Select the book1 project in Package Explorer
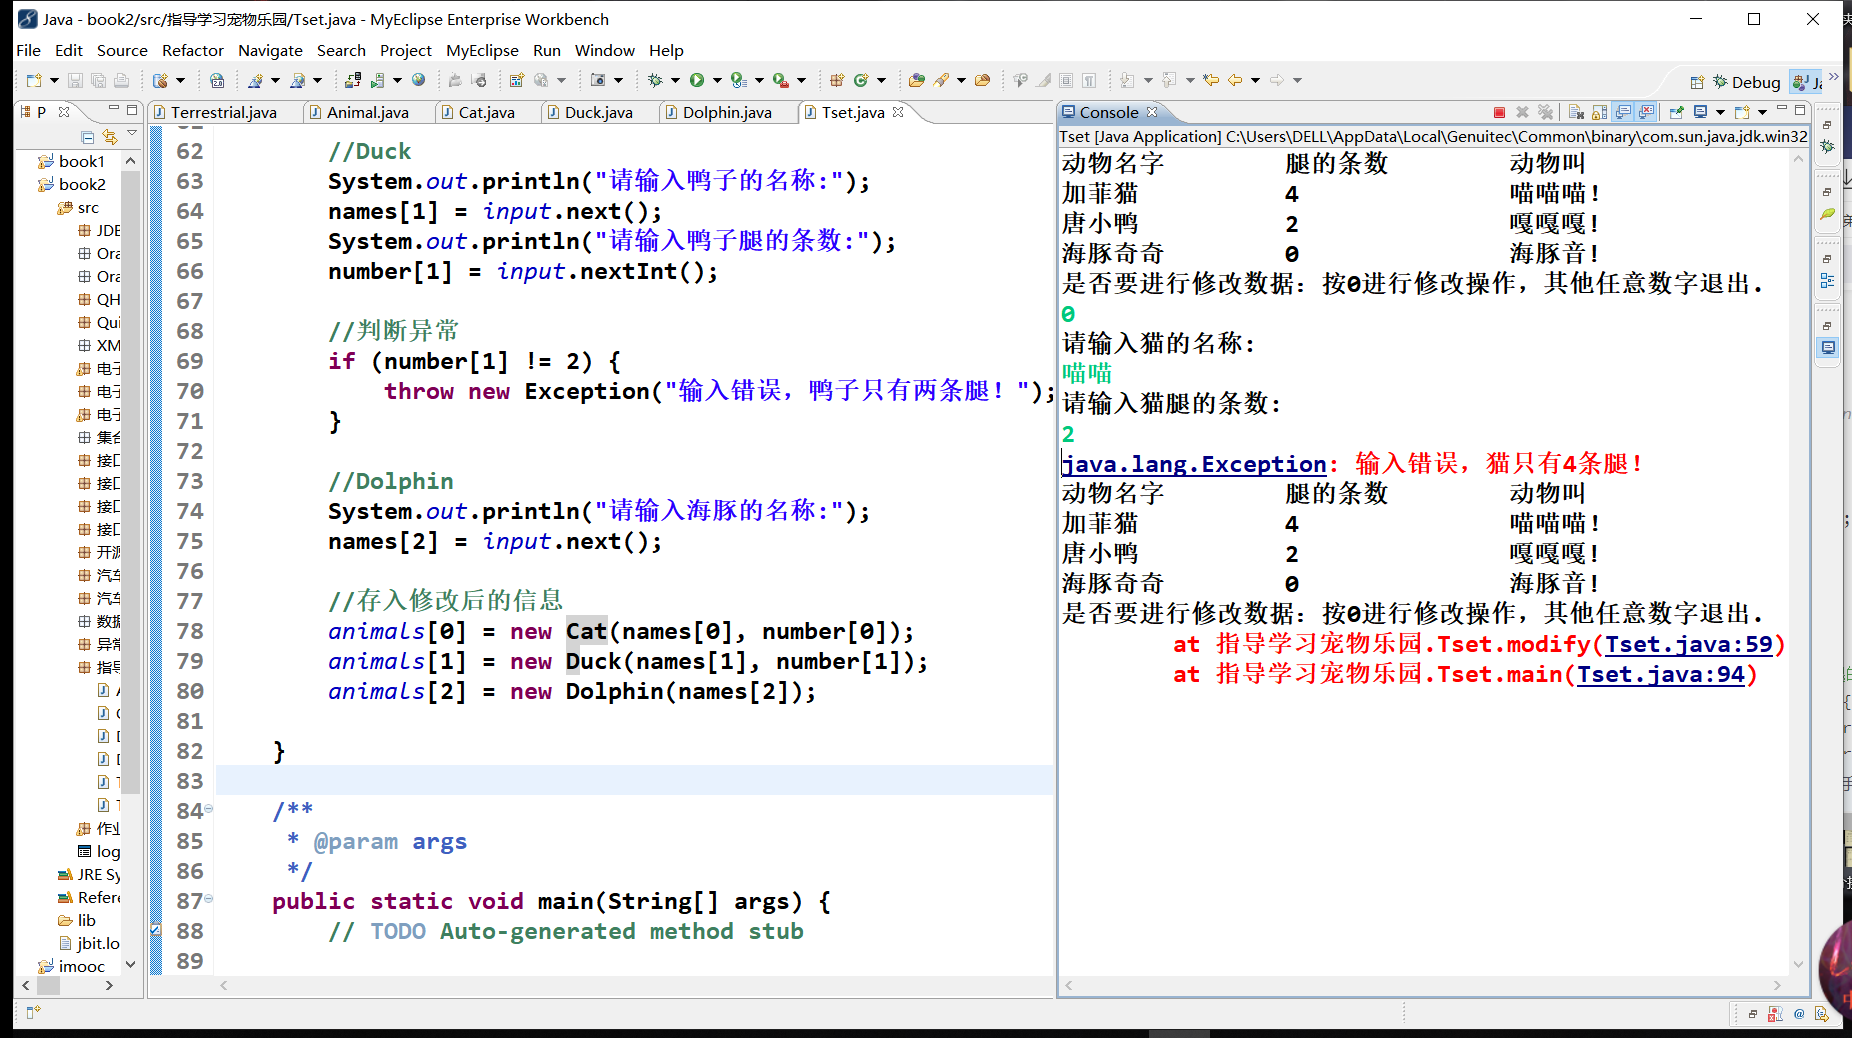The width and height of the screenshot is (1852, 1038). [81, 160]
